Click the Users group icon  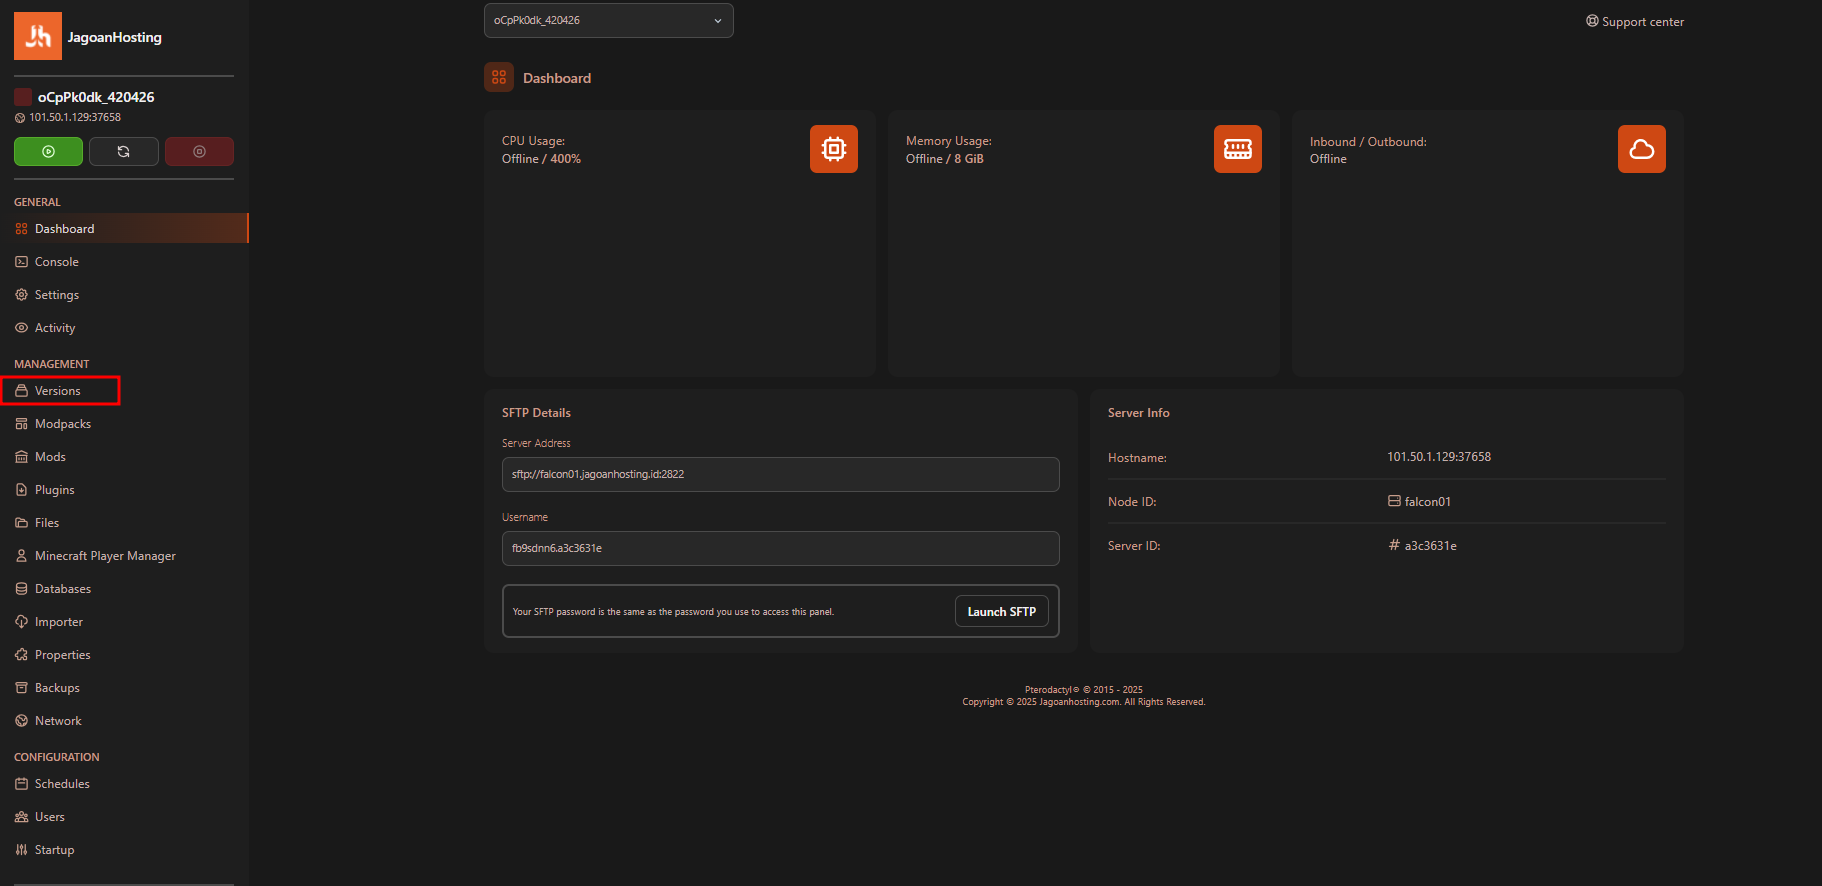click(21, 817)
